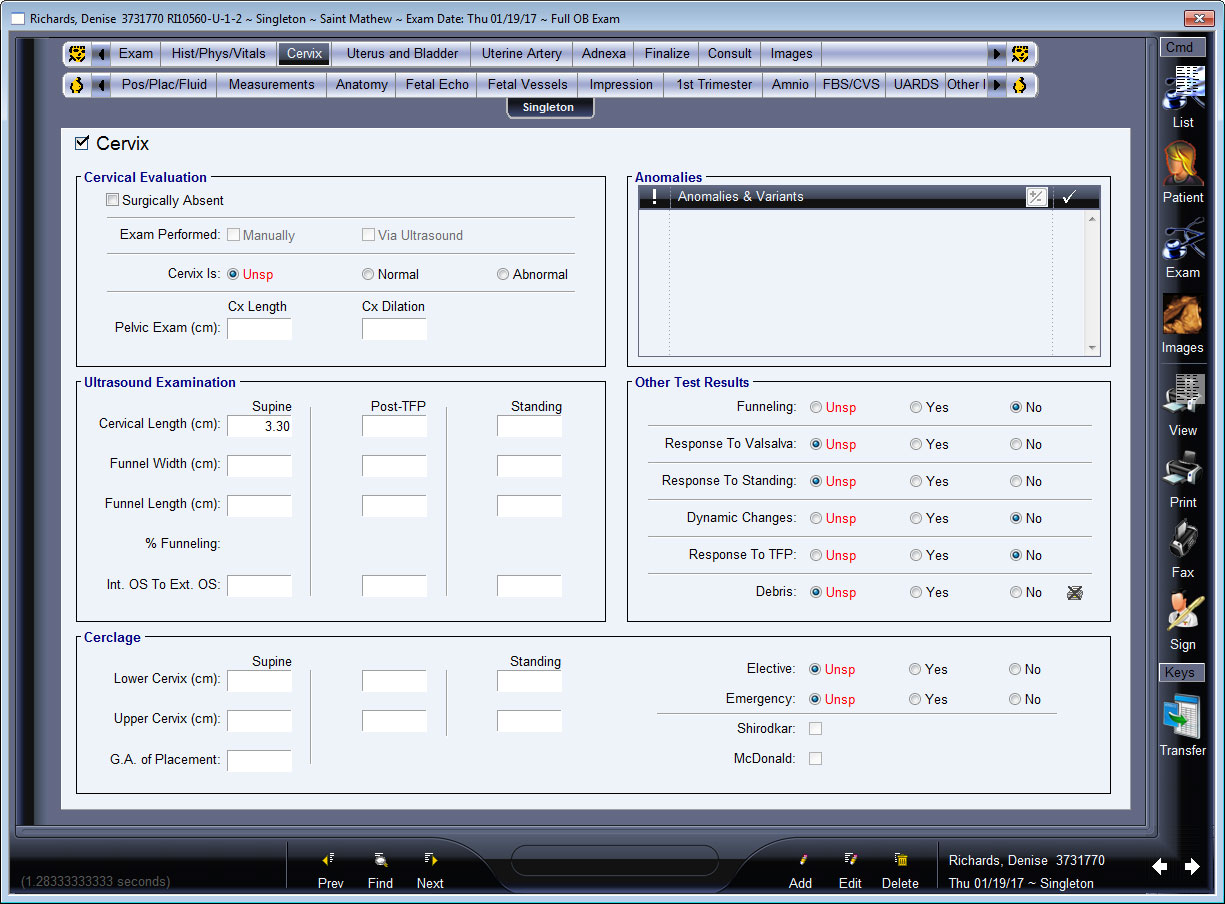Click the Cx Dilation input field
Viewport: 1225px width, 904px height.
click(394, 329)
